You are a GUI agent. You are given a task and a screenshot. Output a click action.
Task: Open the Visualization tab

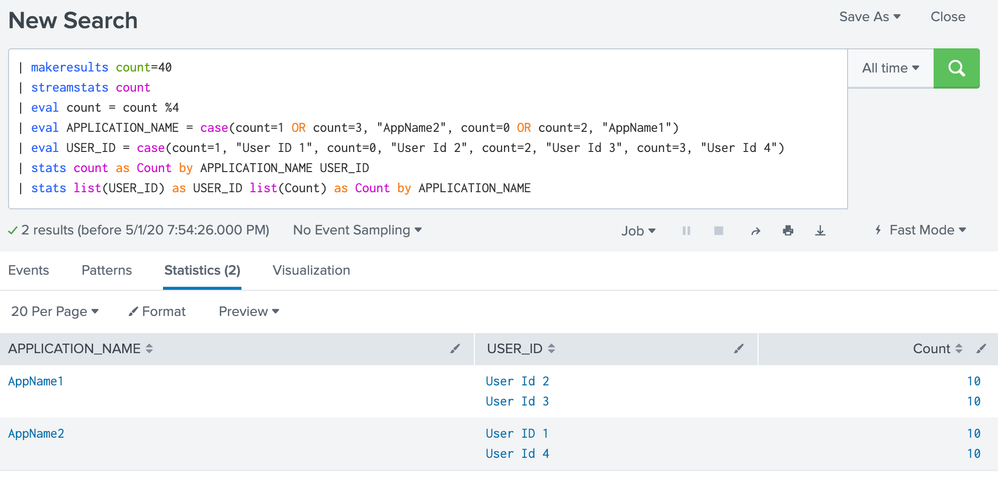pos(311,270)
